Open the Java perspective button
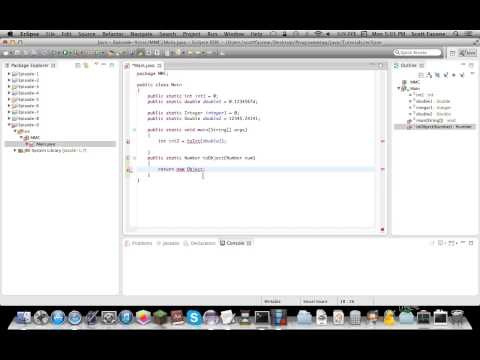Screen dimensions: 480x360 click(468, 53)
